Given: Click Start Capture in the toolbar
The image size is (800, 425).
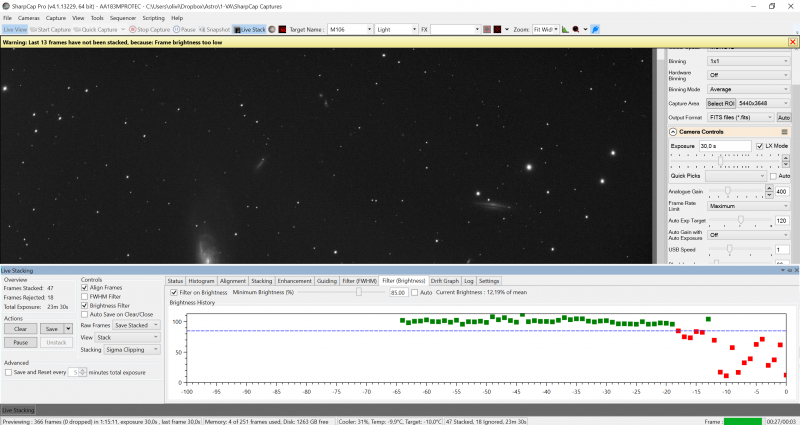Looking at the screenshot, I should [x=51, y=30].
